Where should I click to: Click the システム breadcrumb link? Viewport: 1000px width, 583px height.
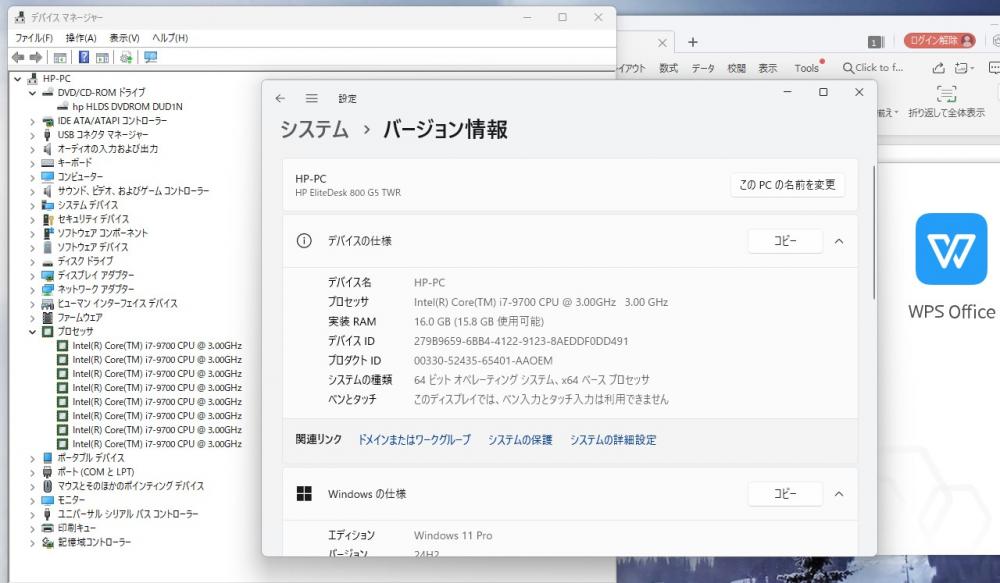314,129
